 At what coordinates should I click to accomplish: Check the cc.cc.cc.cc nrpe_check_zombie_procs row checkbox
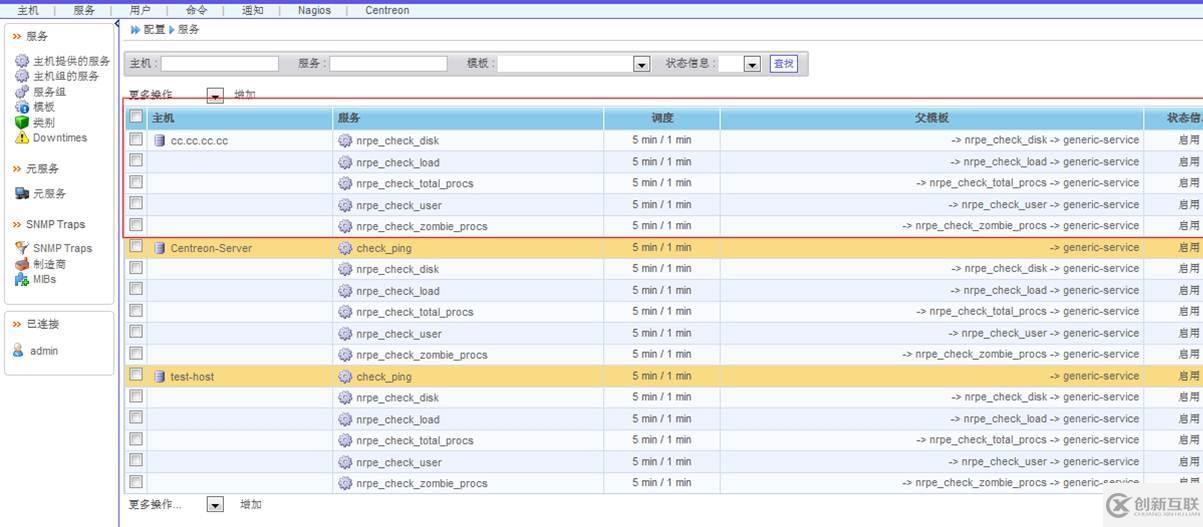[x=136, y=225]
